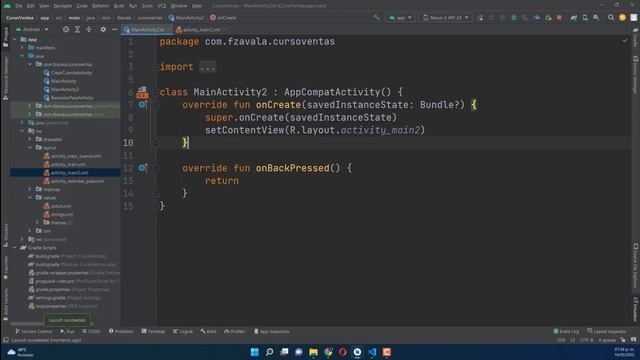Viewport: 640px width, 360px height.
Task: Click the Collapse All icon in Project panel
Action: pos(89,29)
